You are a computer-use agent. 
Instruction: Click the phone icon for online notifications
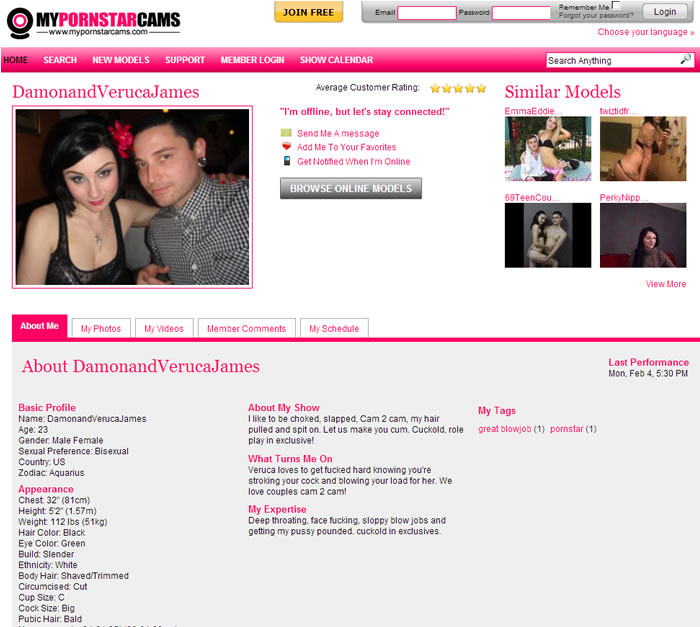pyautogui.click(x=287, y=161)
